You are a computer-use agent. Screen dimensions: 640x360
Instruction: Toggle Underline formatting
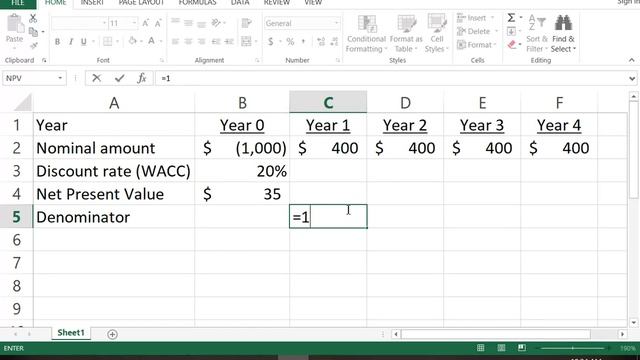click(84, 42)
